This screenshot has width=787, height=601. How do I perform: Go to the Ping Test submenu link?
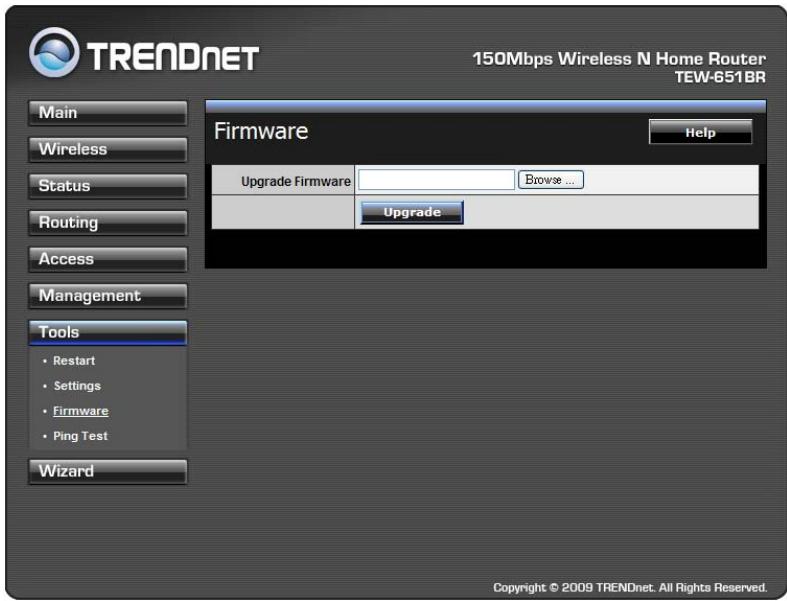80,436
